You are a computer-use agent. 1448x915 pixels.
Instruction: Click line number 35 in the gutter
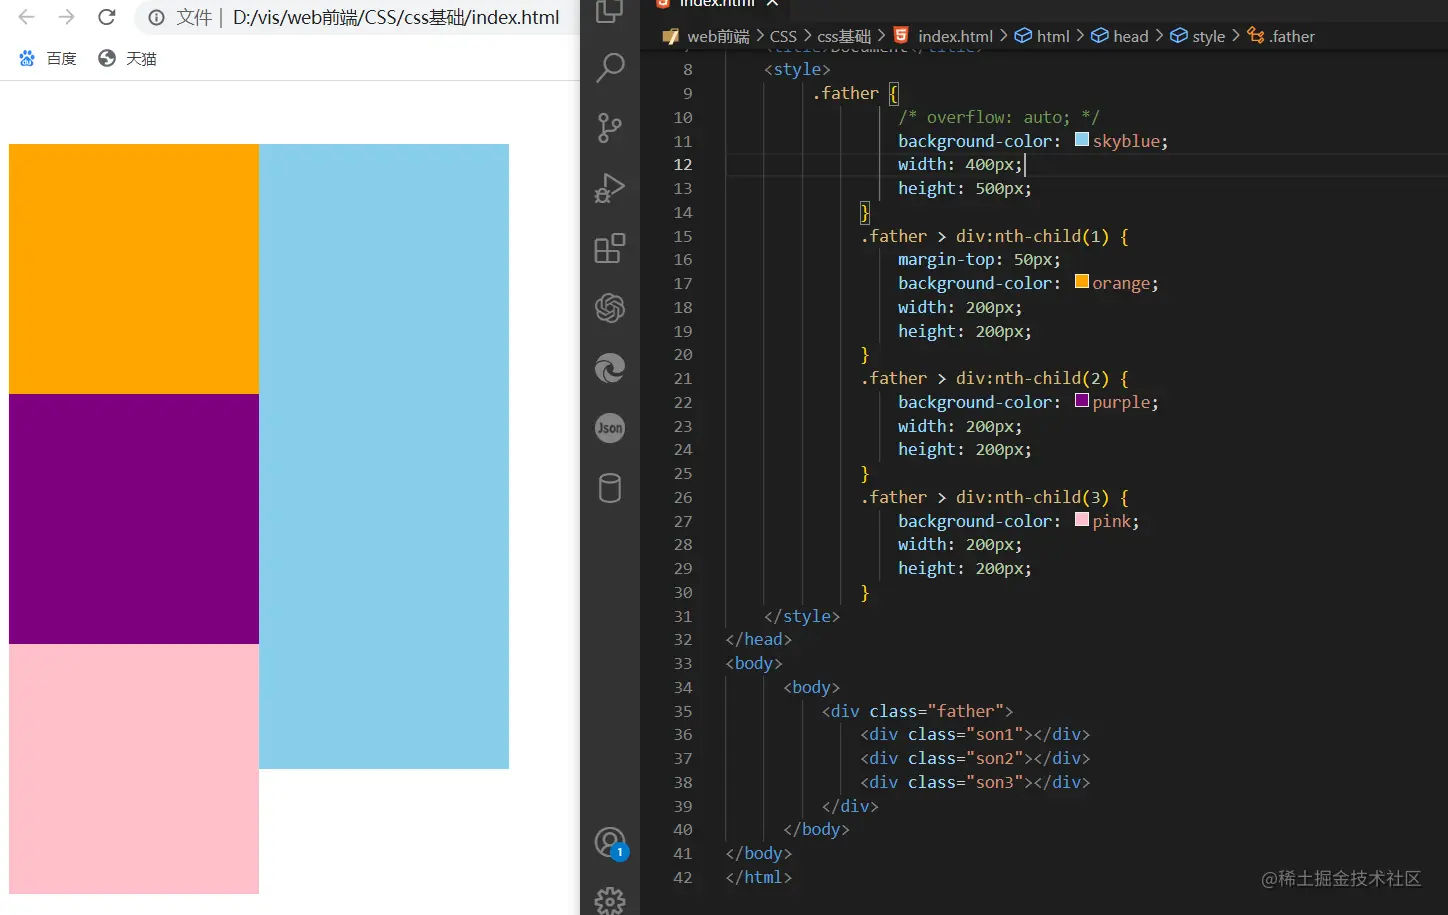click(683, 711)
